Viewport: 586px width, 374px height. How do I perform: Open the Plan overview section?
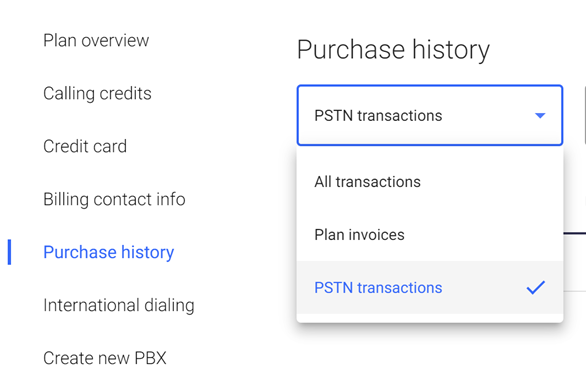[96, 40]
